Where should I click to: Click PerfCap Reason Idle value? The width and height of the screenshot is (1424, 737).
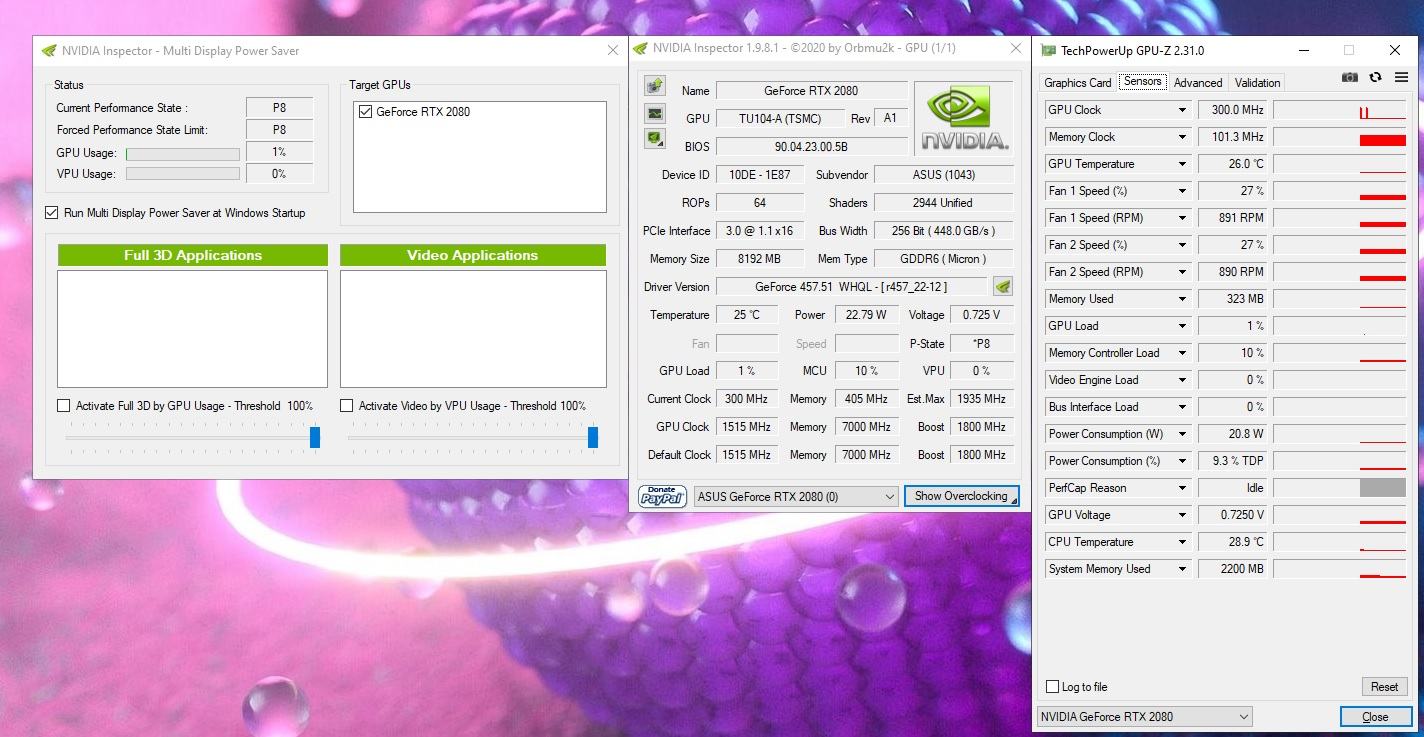tap(1233, 488)
